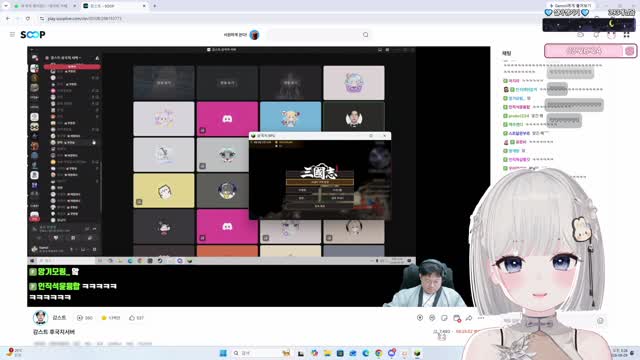Image resolution: width=640 pixels, height=360 pixels.
Task: Close the Three Kingdoms game window
Action: (384, 136)
